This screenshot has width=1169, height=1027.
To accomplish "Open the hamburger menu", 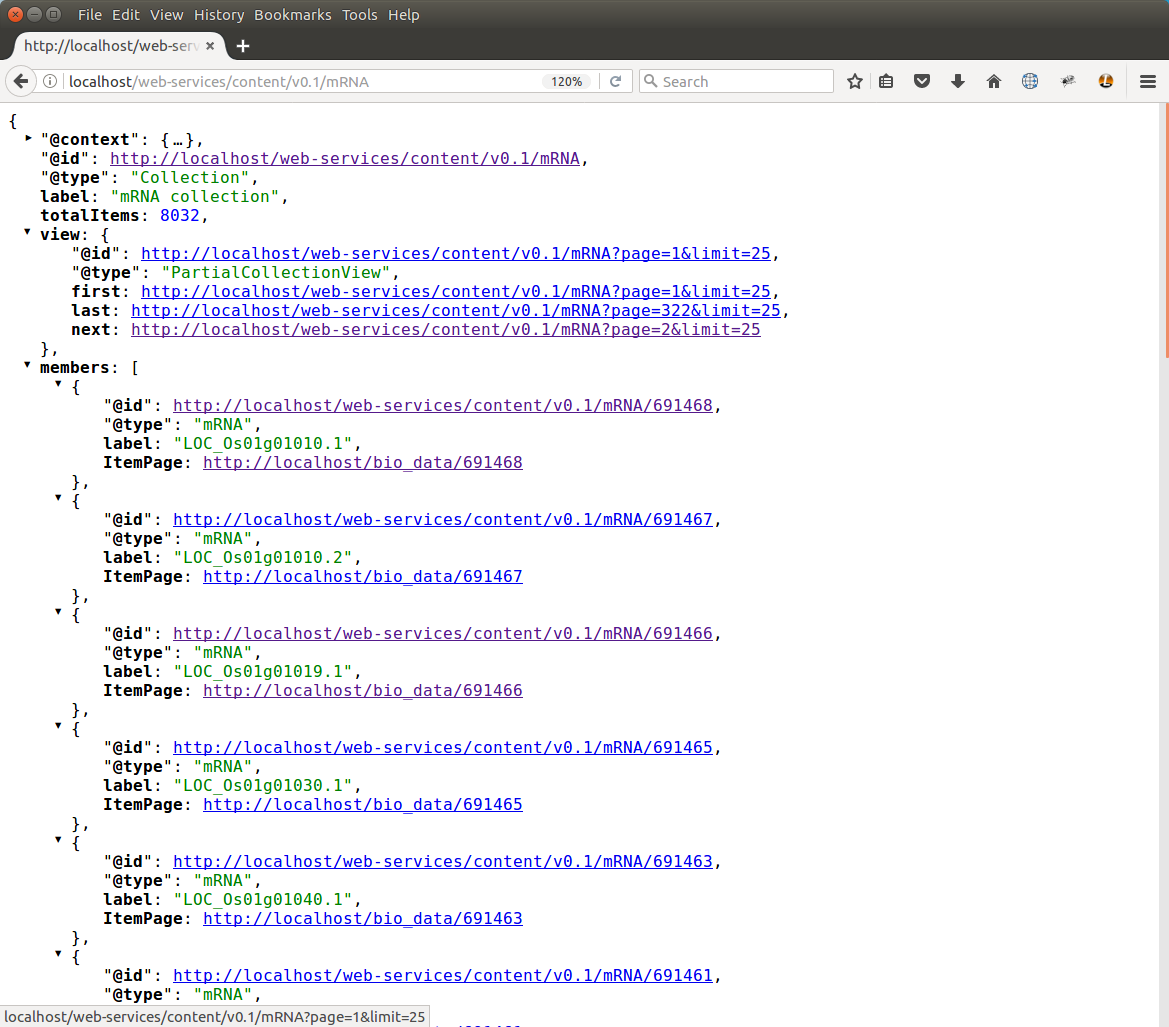I will pos(1148,81).
